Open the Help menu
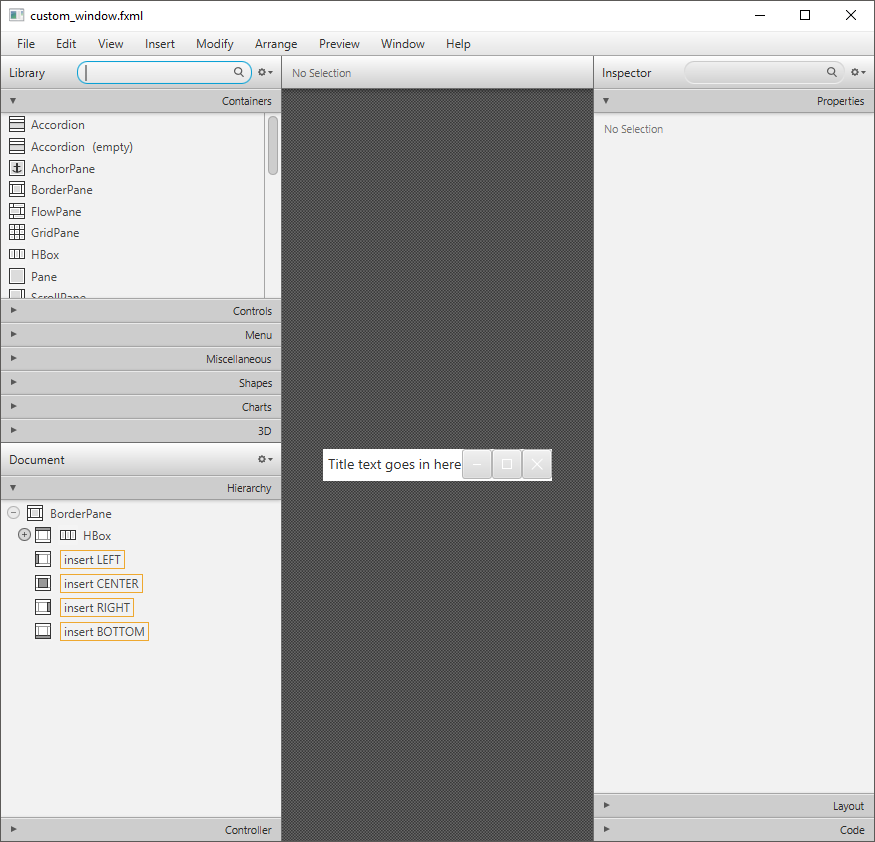The width and height of the screenshot is (875, 842). [x=458, y=44]
